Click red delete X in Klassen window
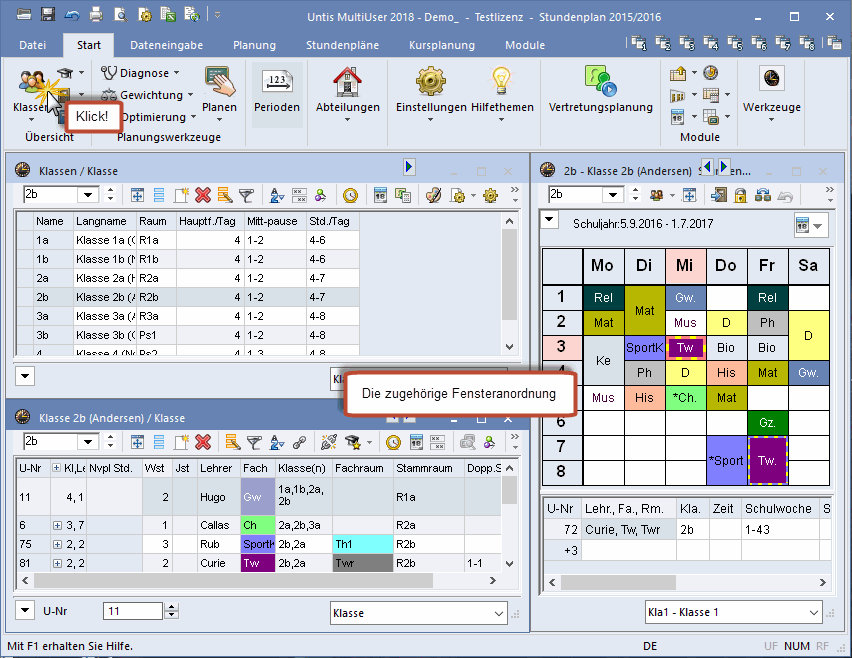Image resolution: width=852 pixels, height=658 pixels. (203, 195)
